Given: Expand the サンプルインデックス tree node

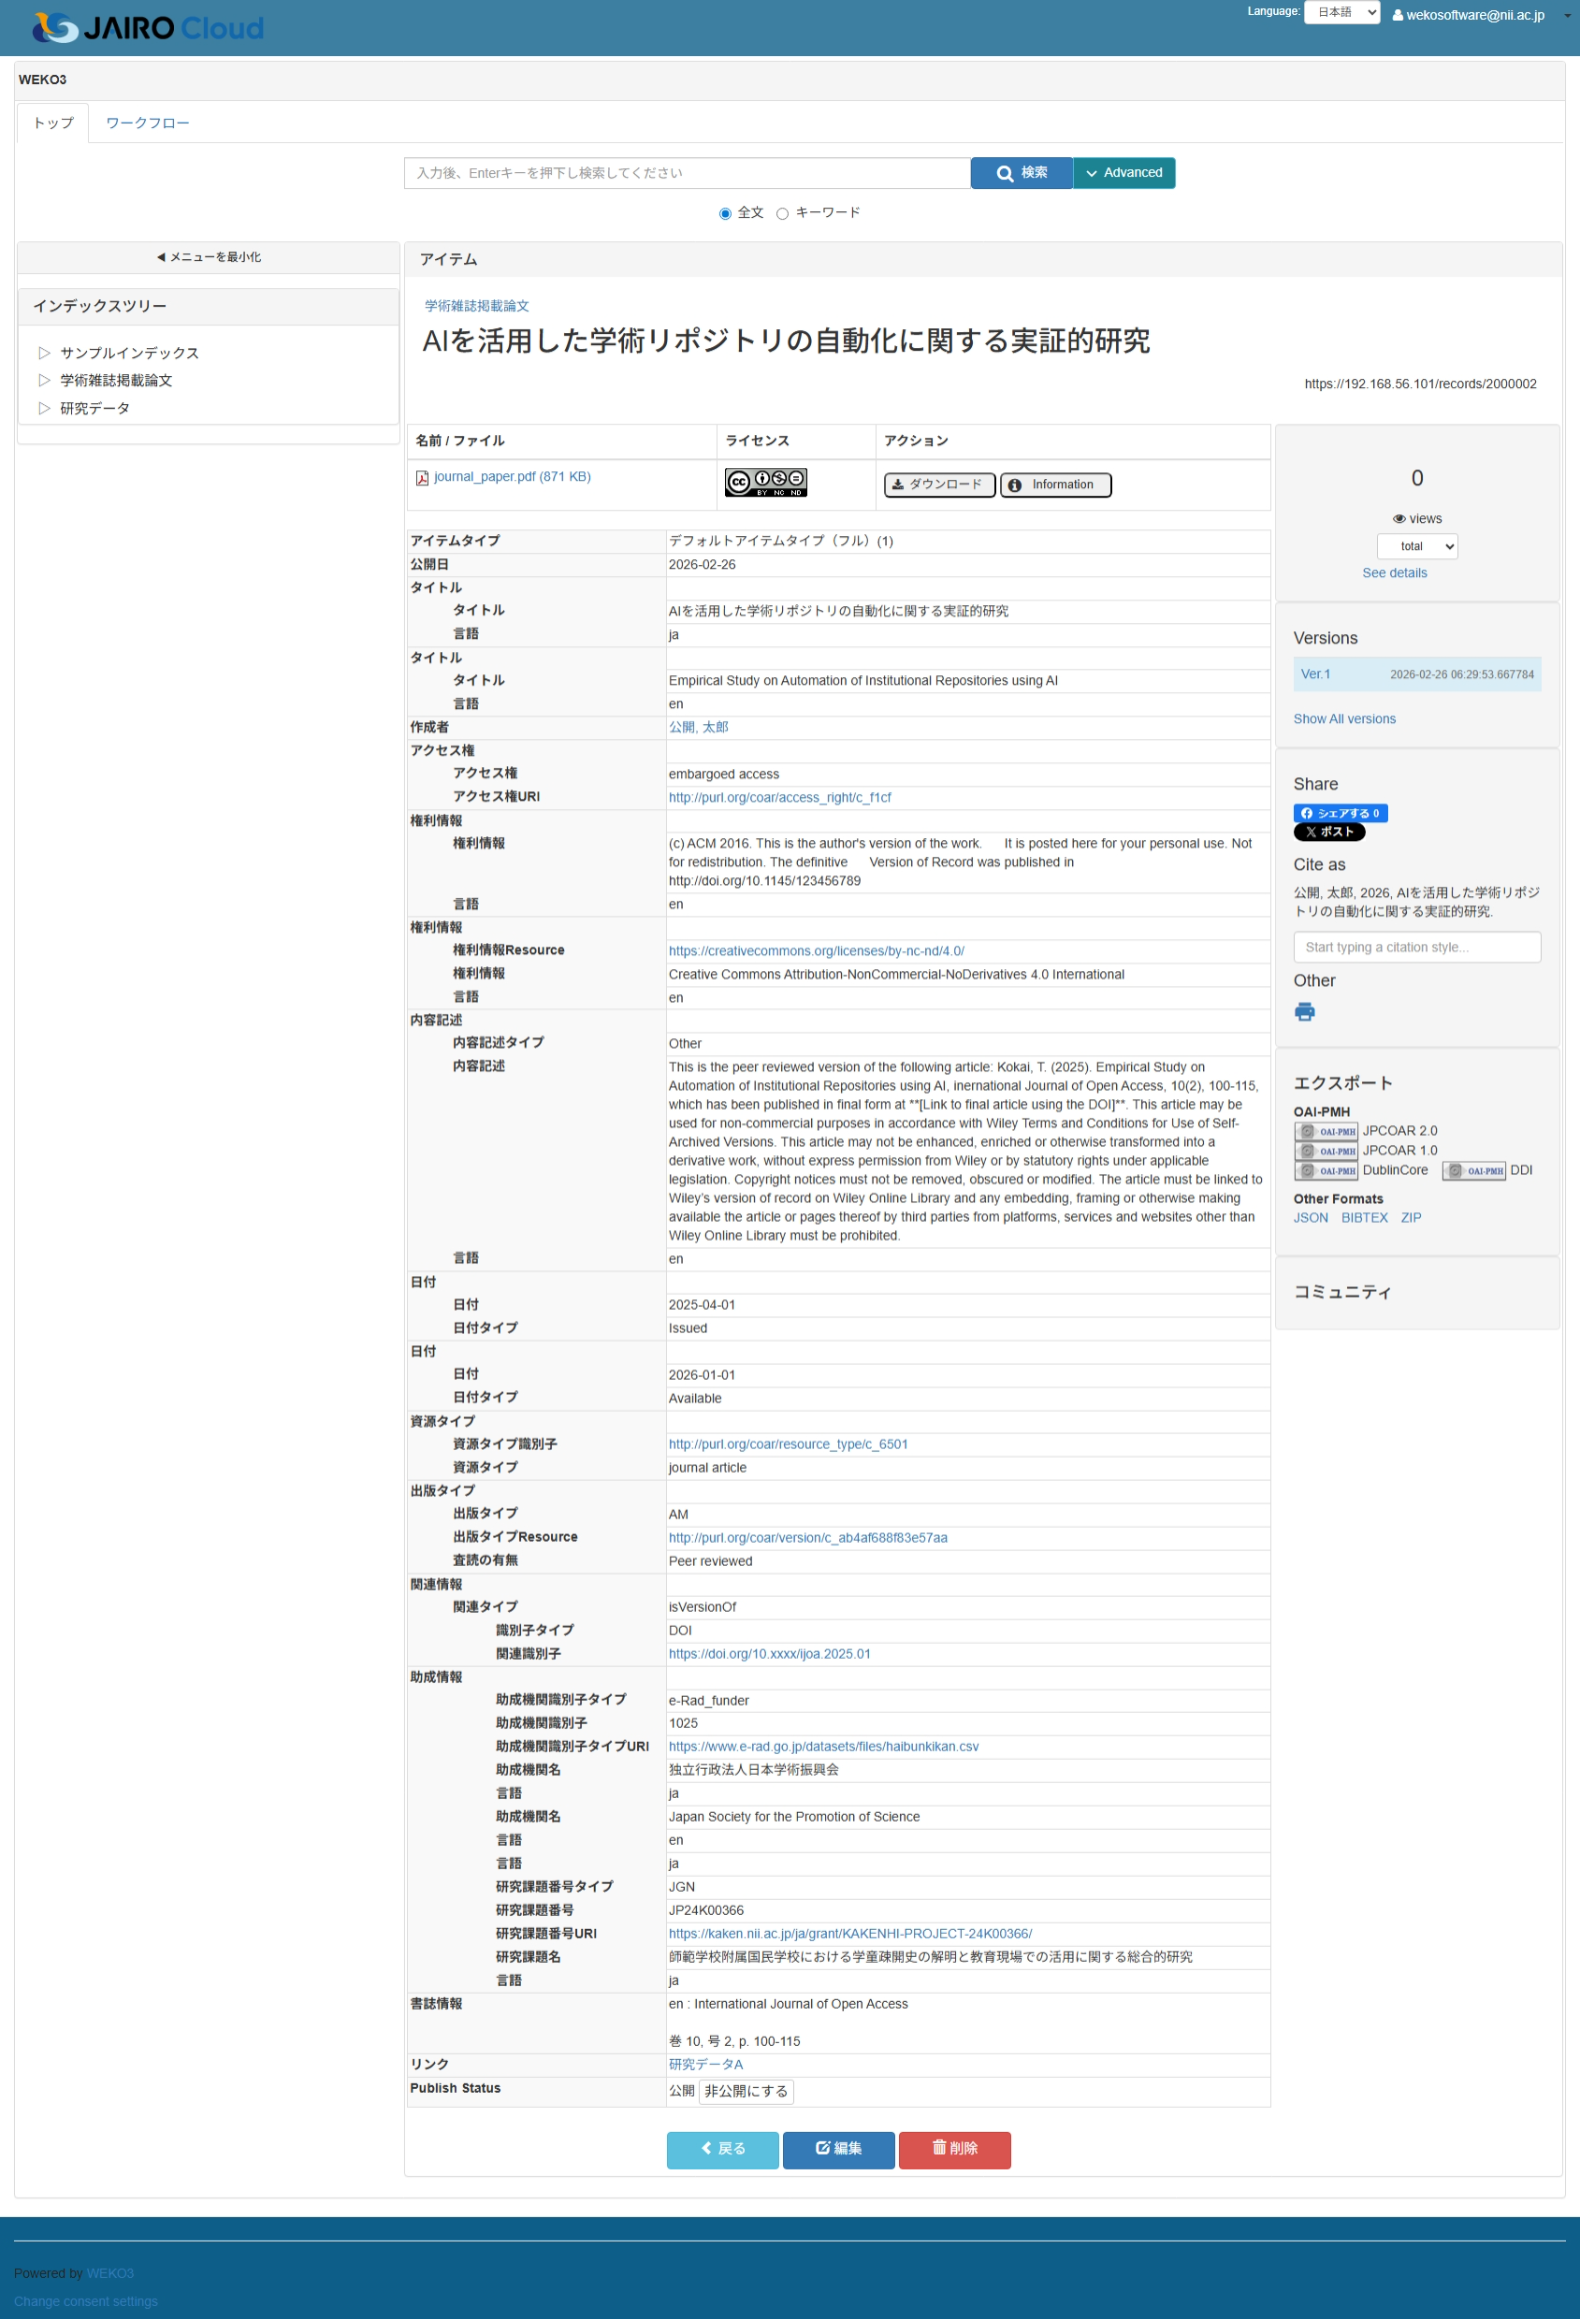Looking at the screenshot, I should coord(44,353).
